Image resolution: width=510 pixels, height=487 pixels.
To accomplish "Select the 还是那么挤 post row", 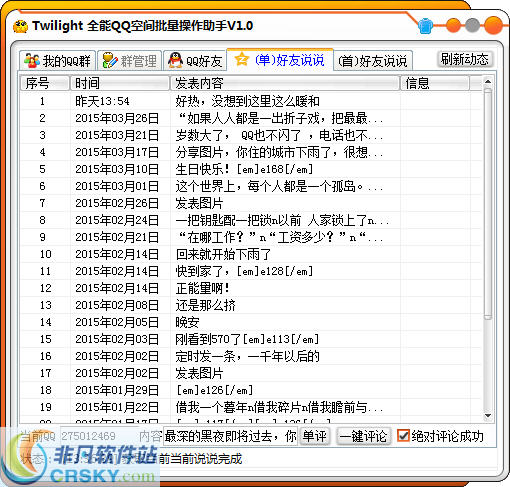I will click(x=251, y=305).
